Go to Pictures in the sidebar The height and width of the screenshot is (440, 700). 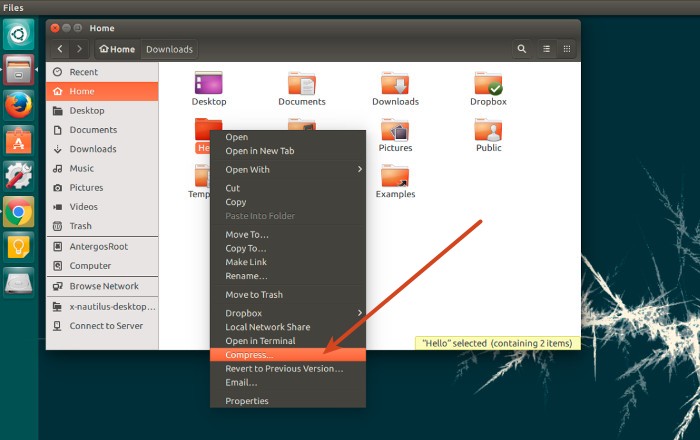[x=102, y=187]
